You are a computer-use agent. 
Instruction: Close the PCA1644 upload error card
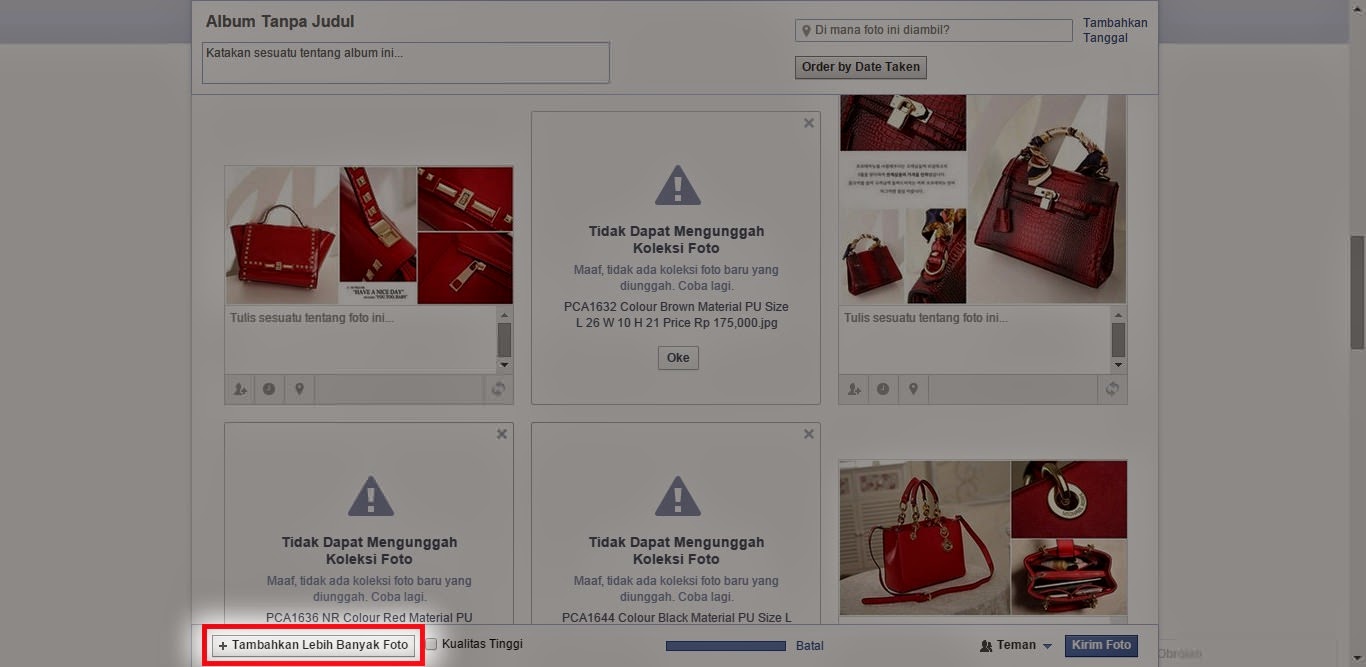[x=809, y=434]
